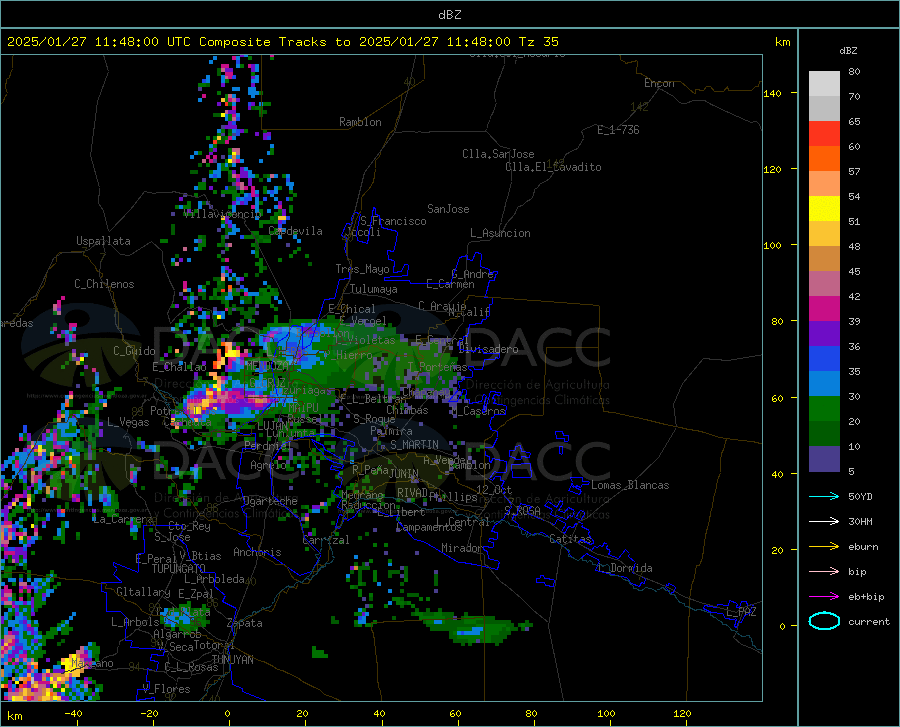Click the Villavicencio map label
The height and width of the screenshot is (727, 900).
[222, 214]
